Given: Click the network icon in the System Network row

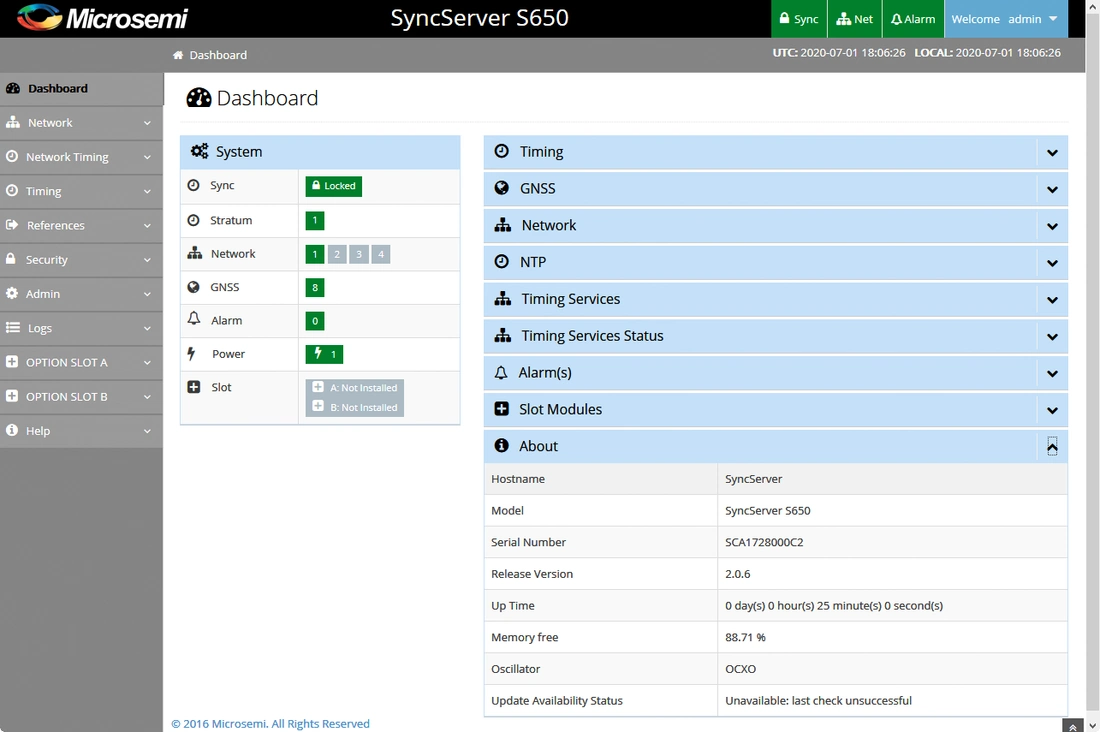Looking at the screenshot, I should pyautogui.click(x=194, y=253).
